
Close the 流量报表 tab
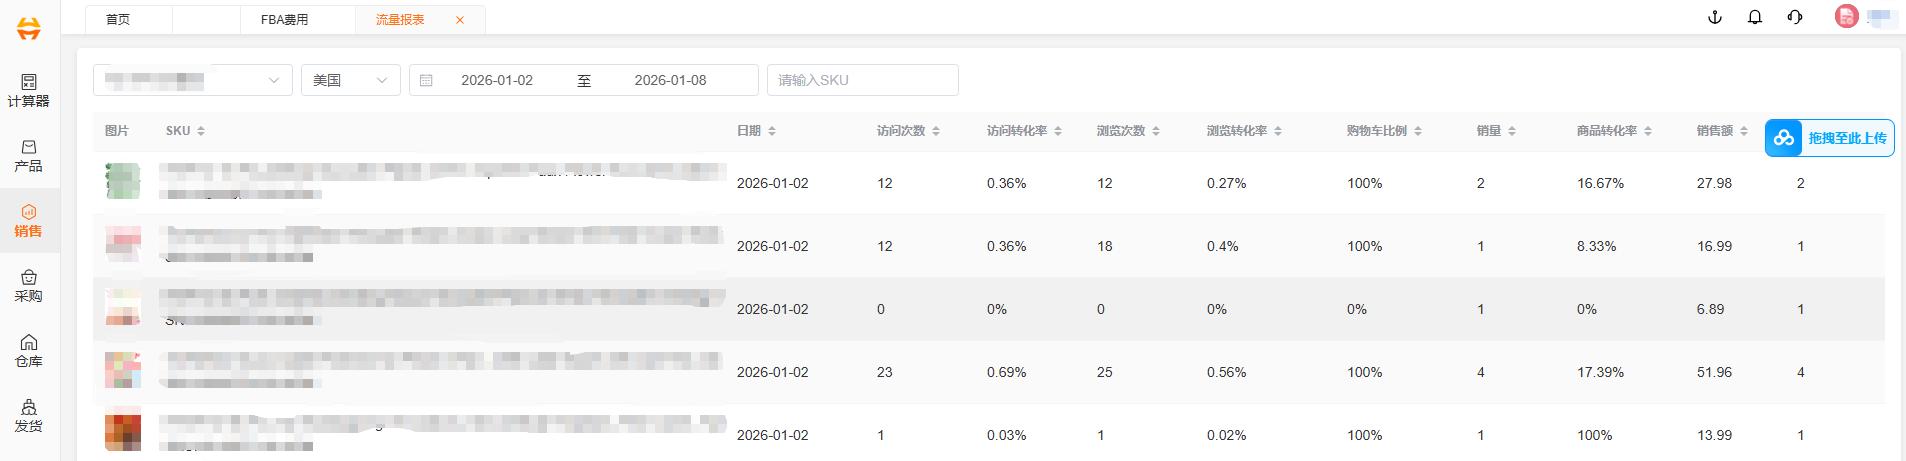460,20
